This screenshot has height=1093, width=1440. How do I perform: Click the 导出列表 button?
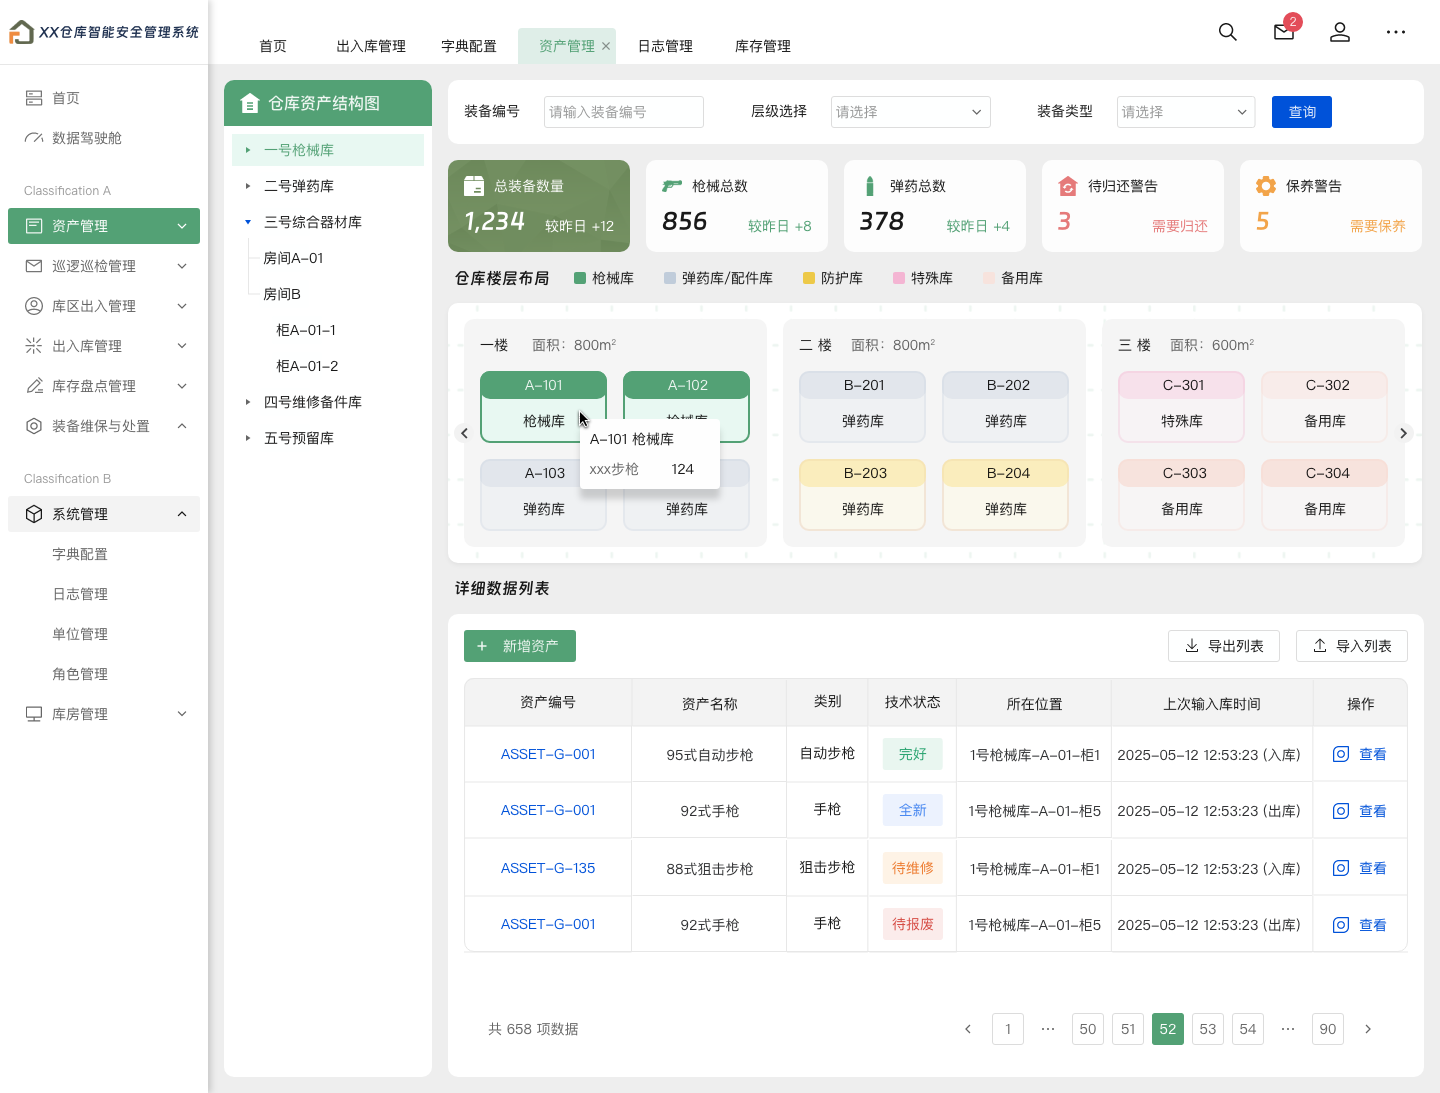1224,646
